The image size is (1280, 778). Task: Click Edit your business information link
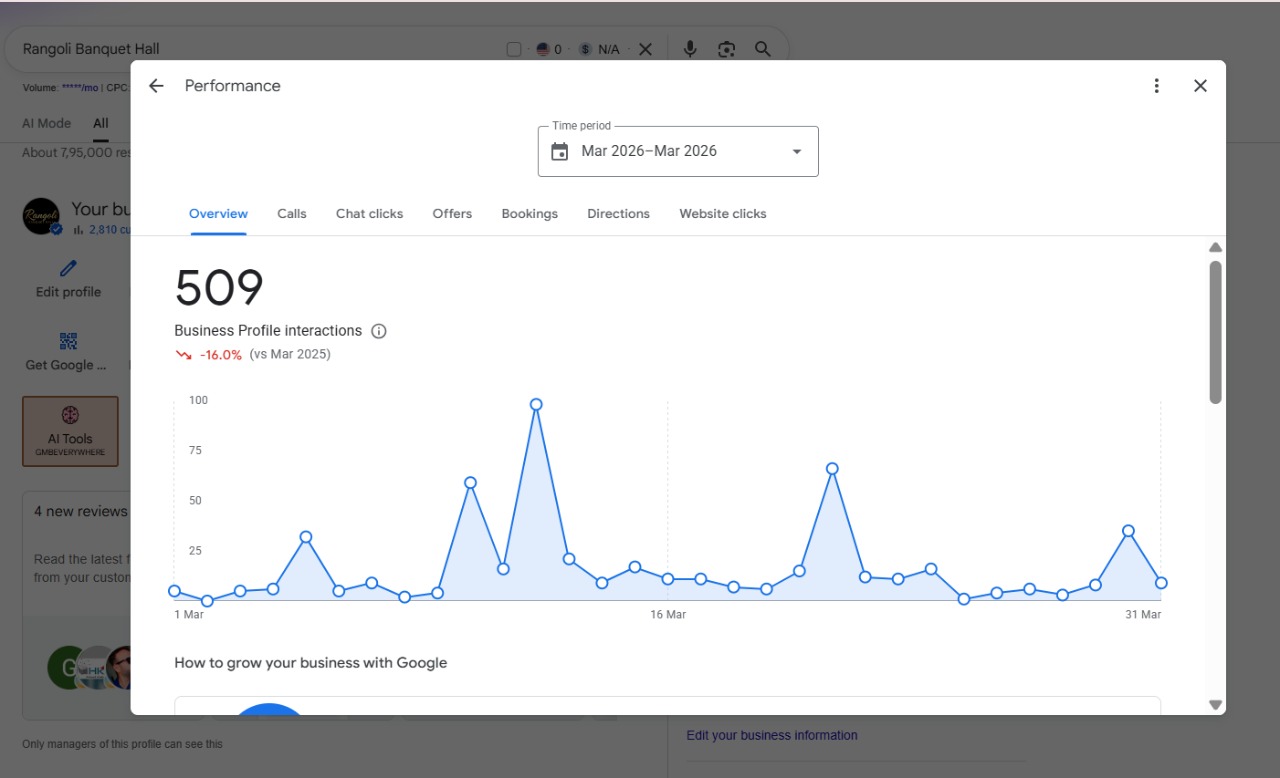coord(772,735)
